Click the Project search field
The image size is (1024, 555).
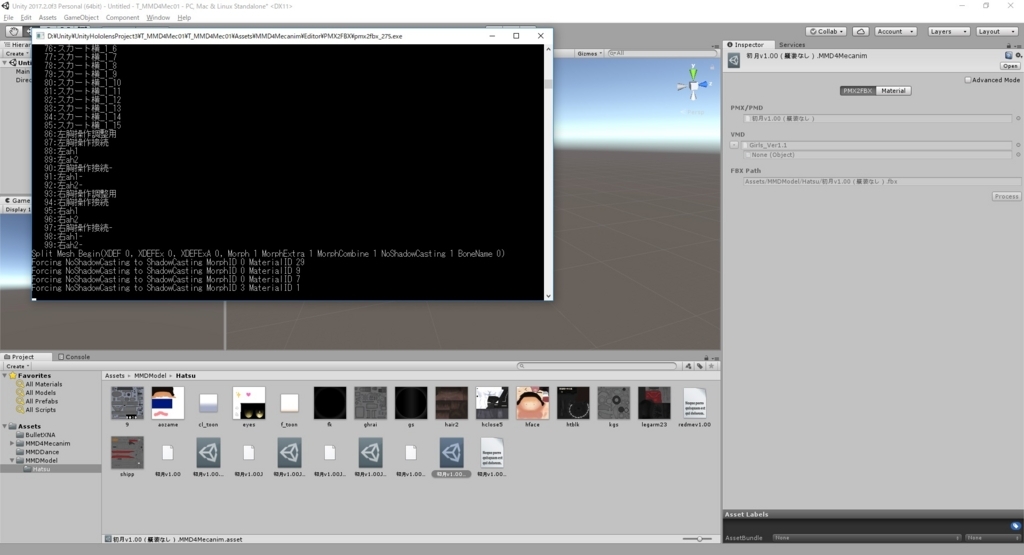click(x=597, y=366)
